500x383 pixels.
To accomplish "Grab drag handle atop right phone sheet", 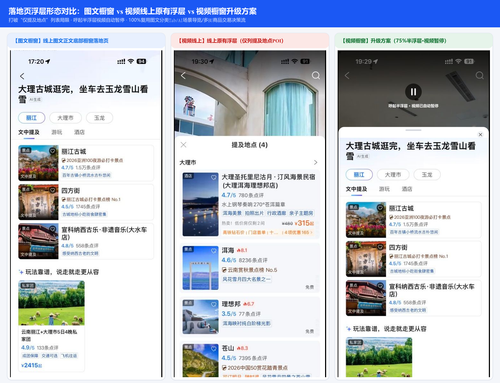I will tap(414, 130).
